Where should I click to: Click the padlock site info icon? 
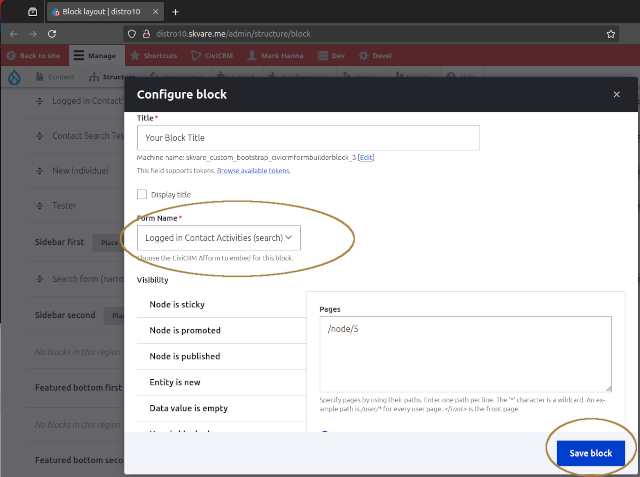pyautogui.click(x=147, y=34)
